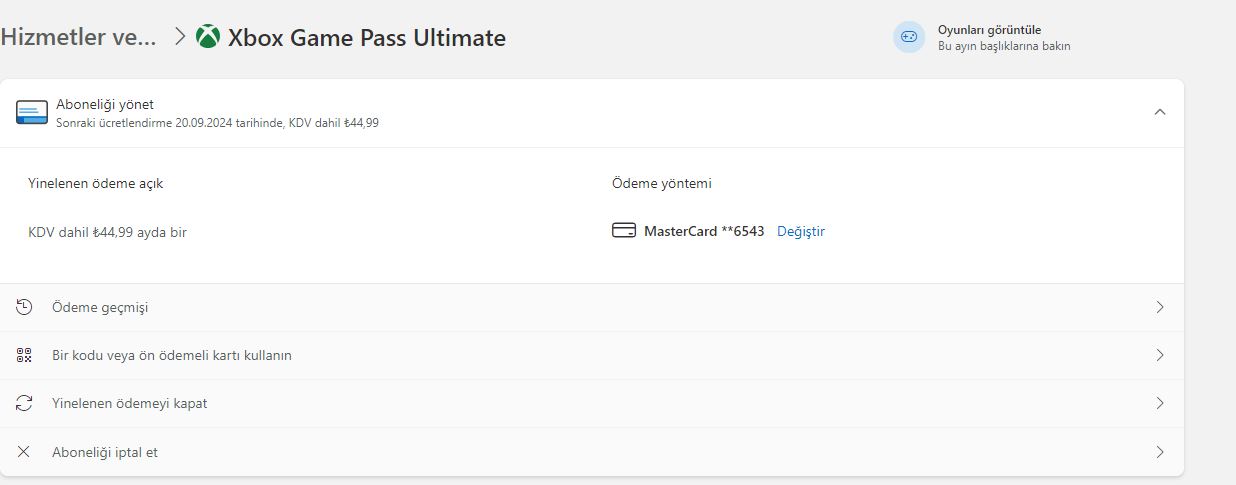Click the Değiştir link
The height and width of the screenshot is (485, 1236).
click(801, 231)
